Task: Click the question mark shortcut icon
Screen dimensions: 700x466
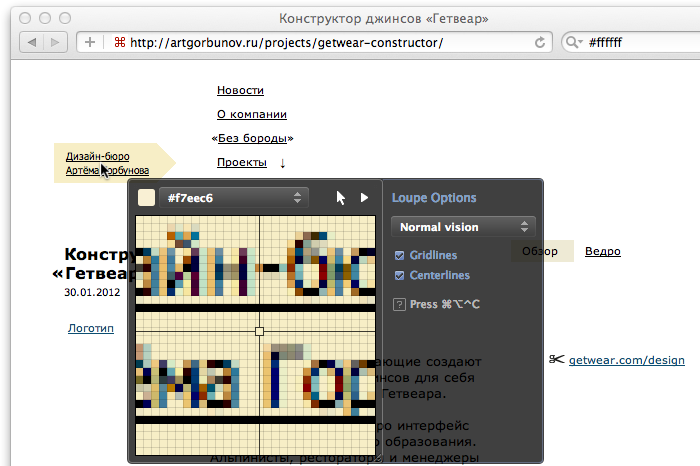Action: (400, 304)
